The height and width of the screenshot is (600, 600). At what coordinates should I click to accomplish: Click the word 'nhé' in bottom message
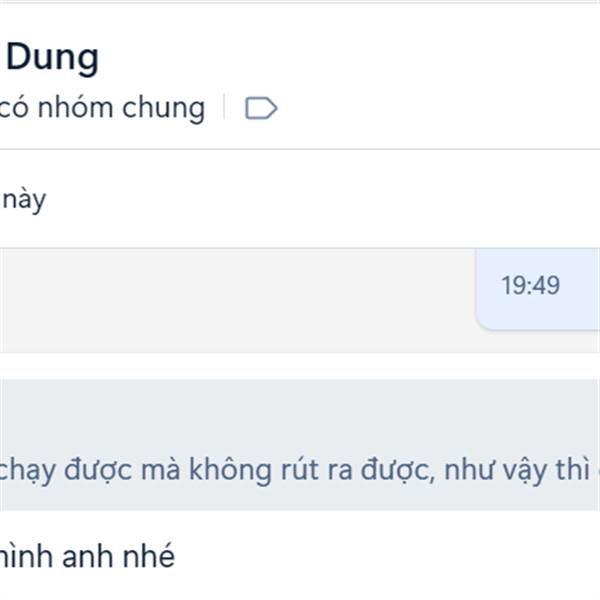[148, 556]
